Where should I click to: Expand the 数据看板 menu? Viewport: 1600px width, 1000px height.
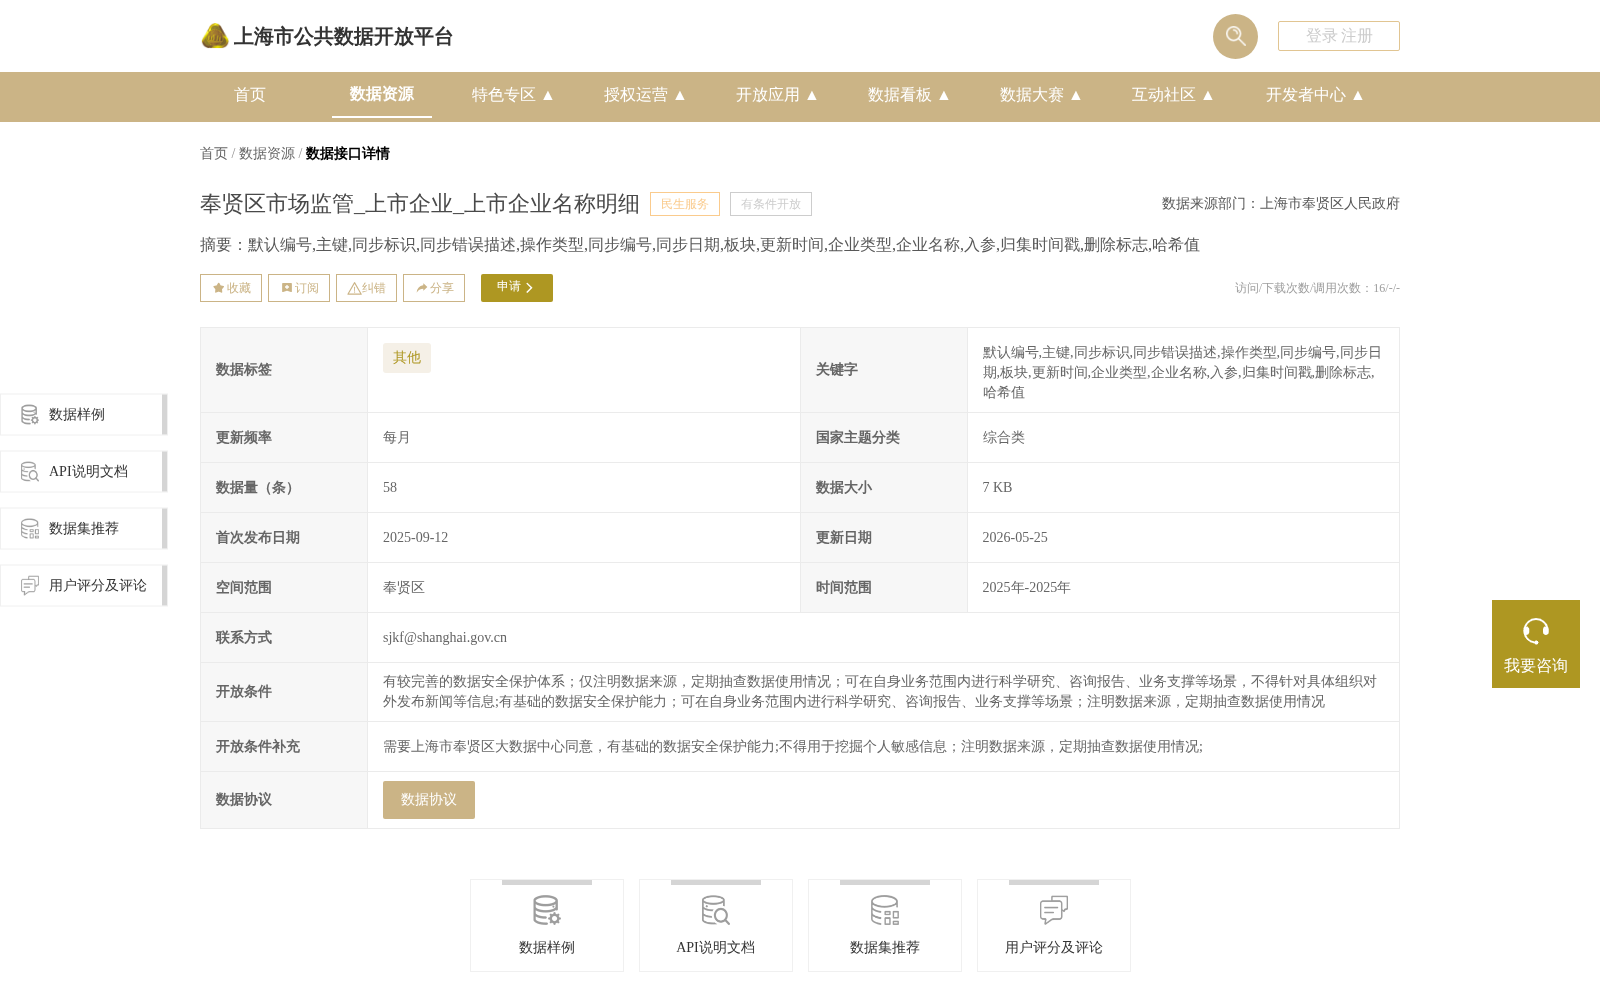tap(909, 95)
